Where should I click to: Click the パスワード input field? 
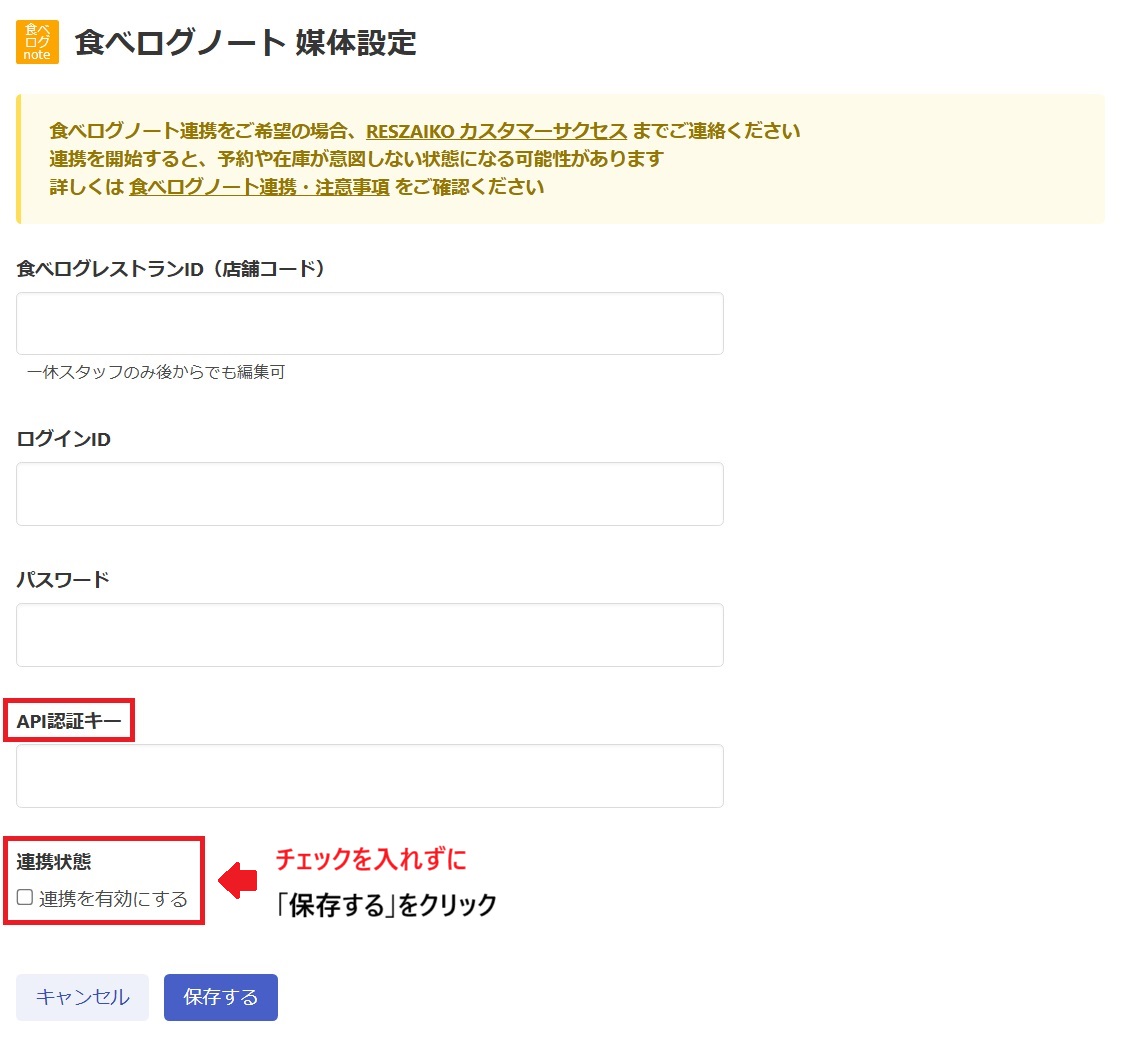(370, 634)
